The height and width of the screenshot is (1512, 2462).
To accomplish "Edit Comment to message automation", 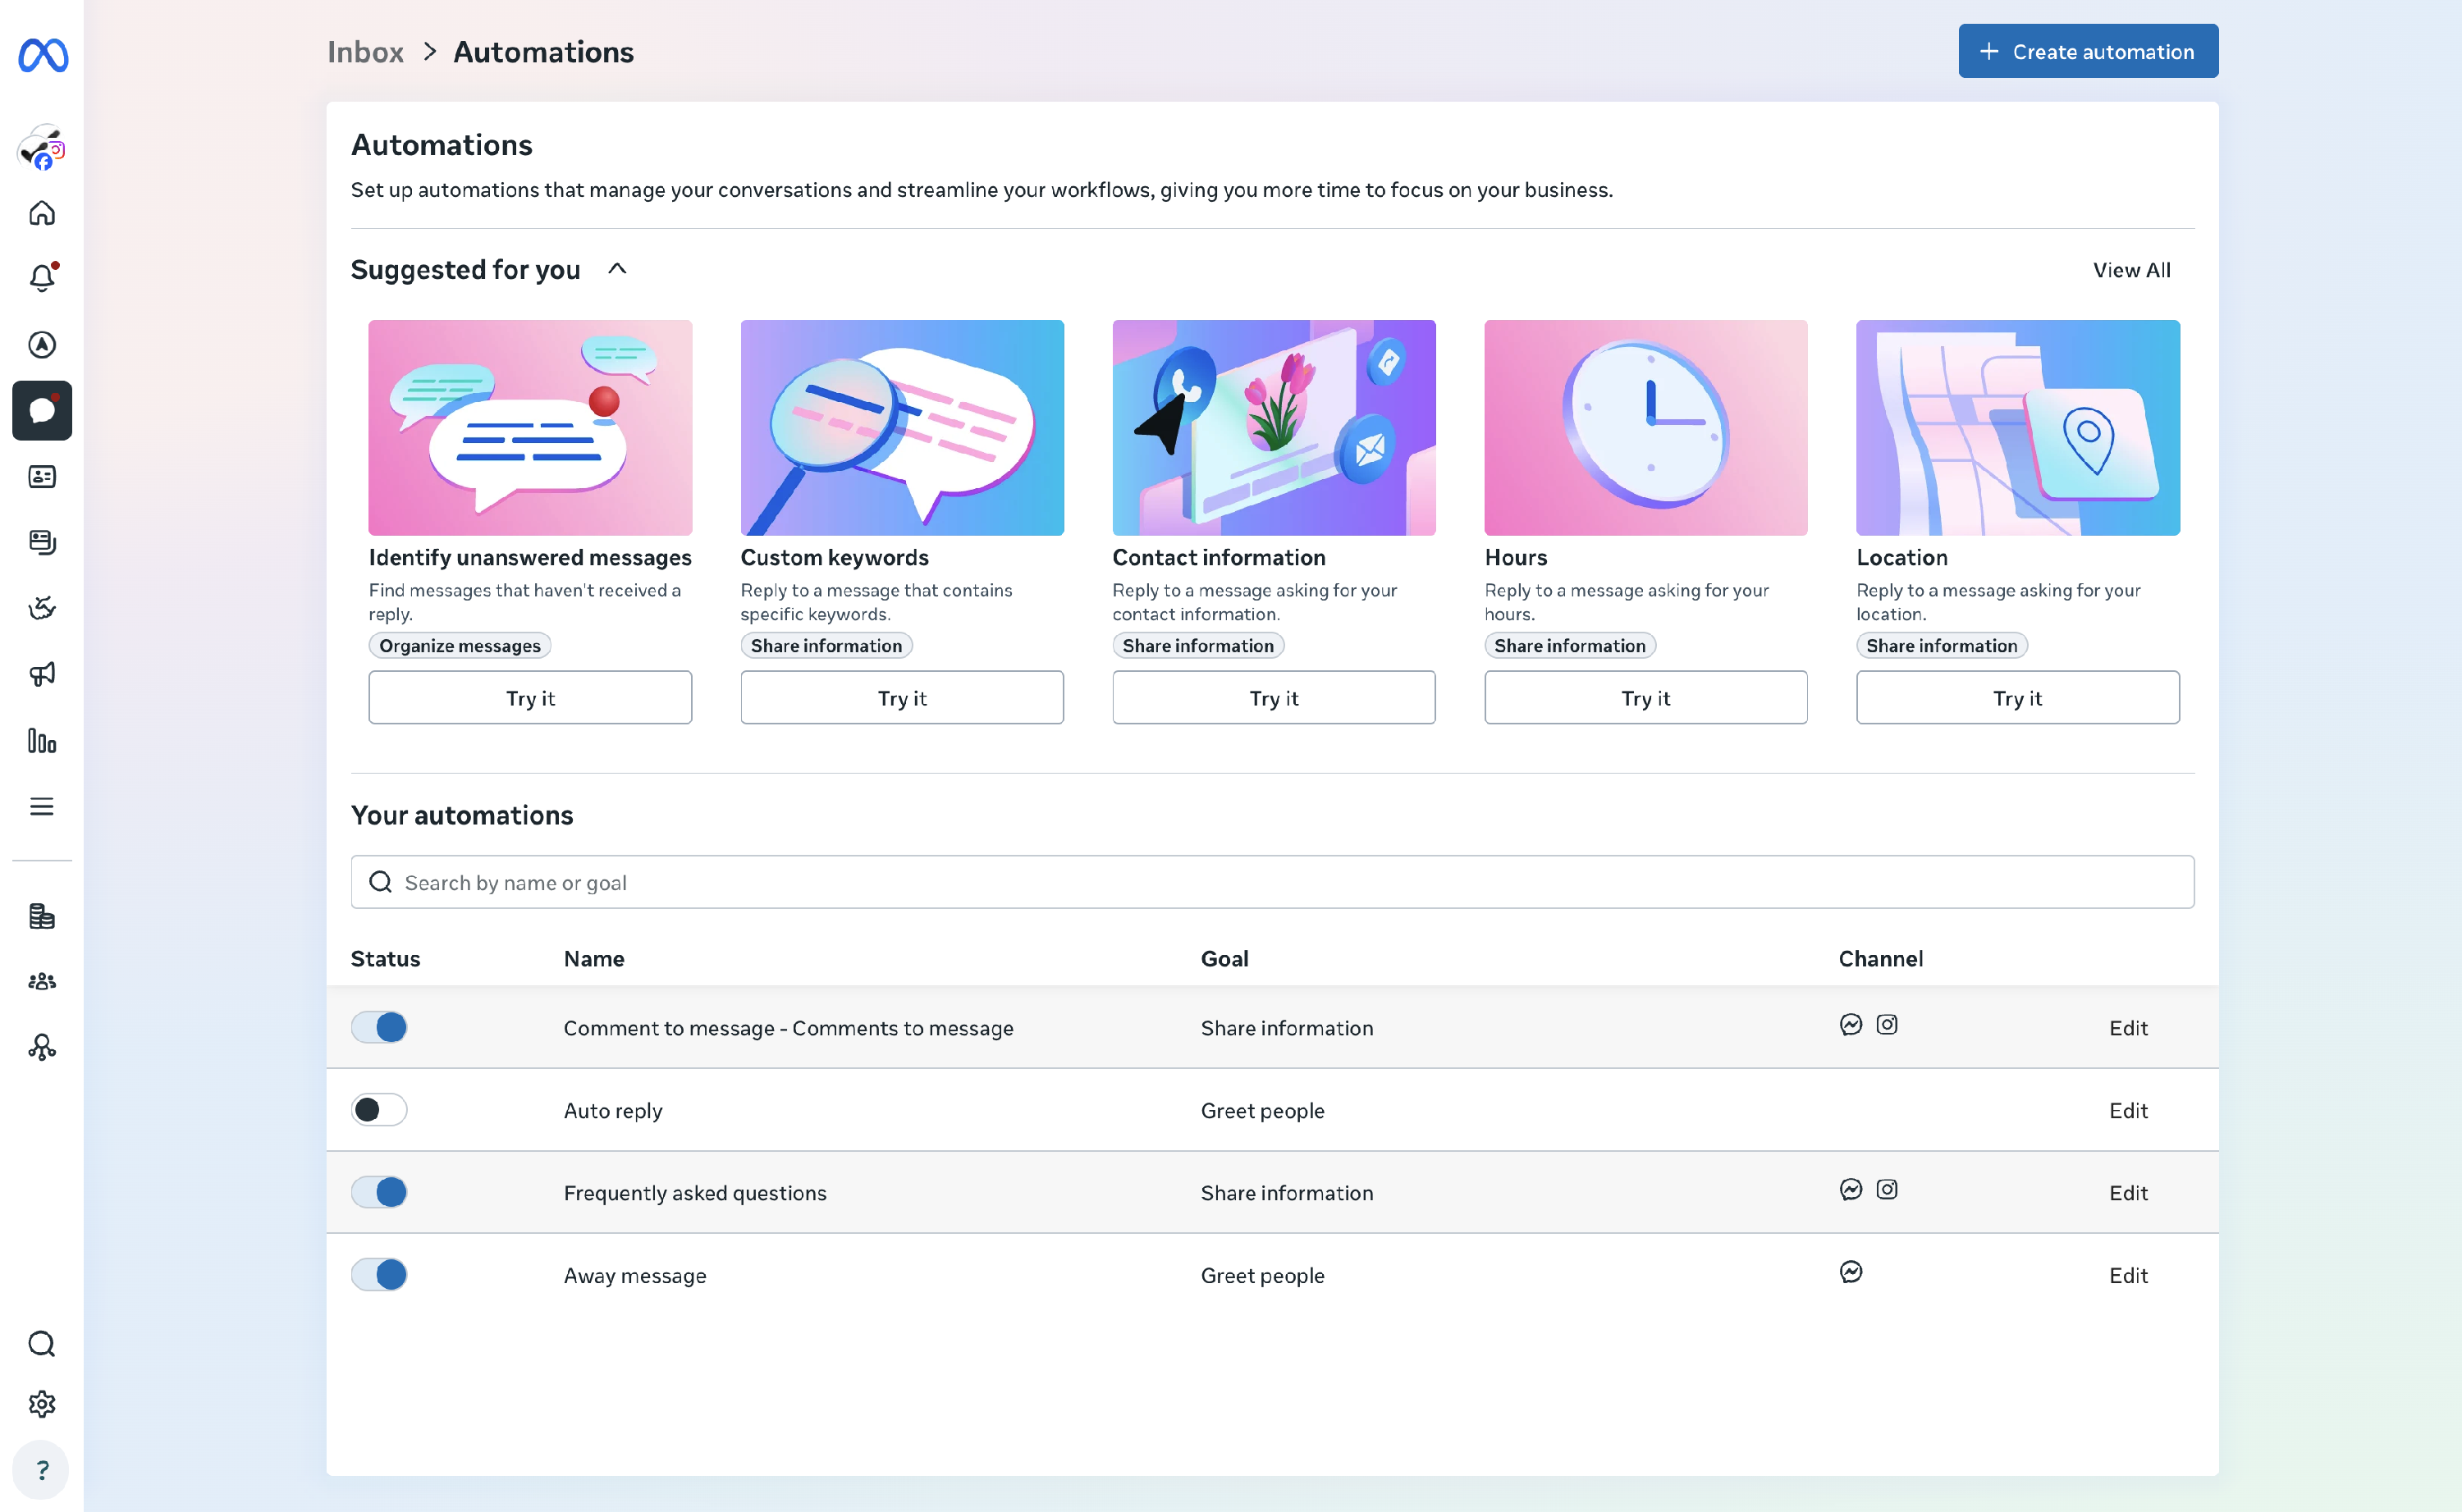I will point(2128,1028).
